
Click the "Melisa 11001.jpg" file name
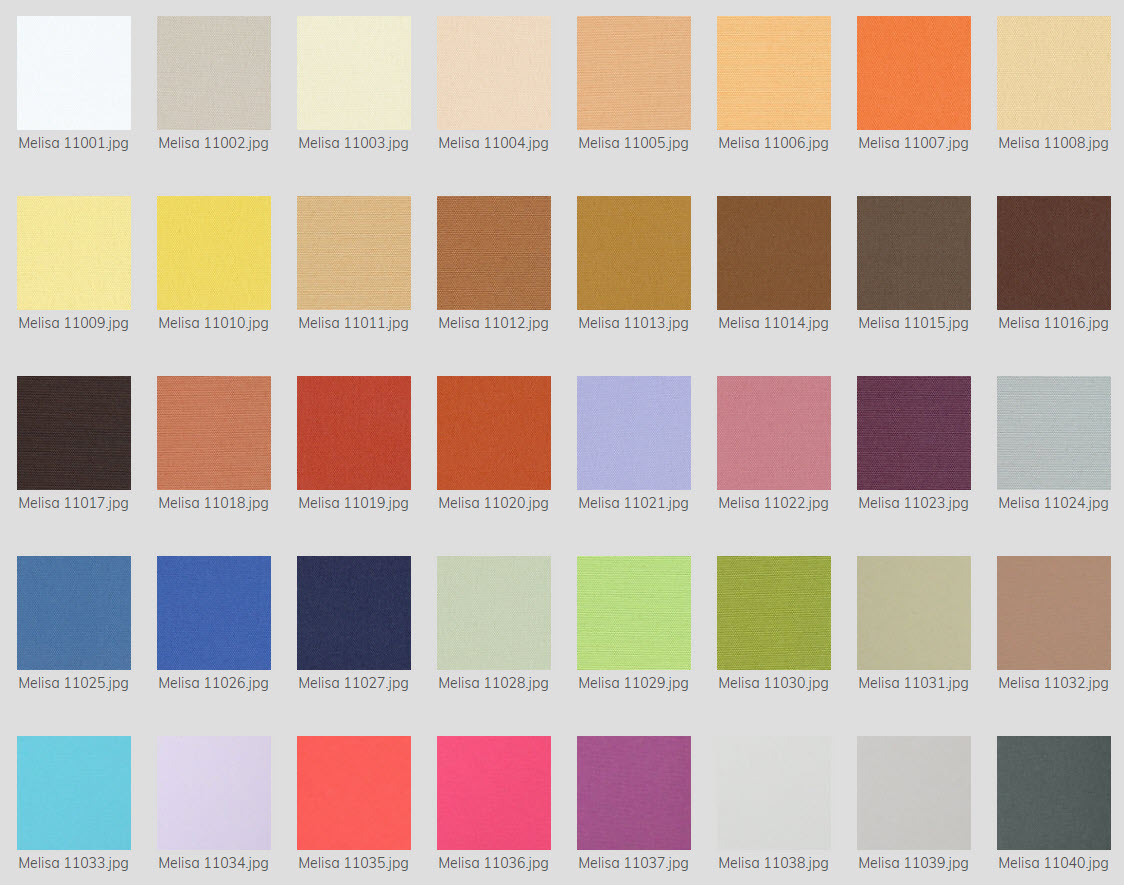click(x=74, y=143)
